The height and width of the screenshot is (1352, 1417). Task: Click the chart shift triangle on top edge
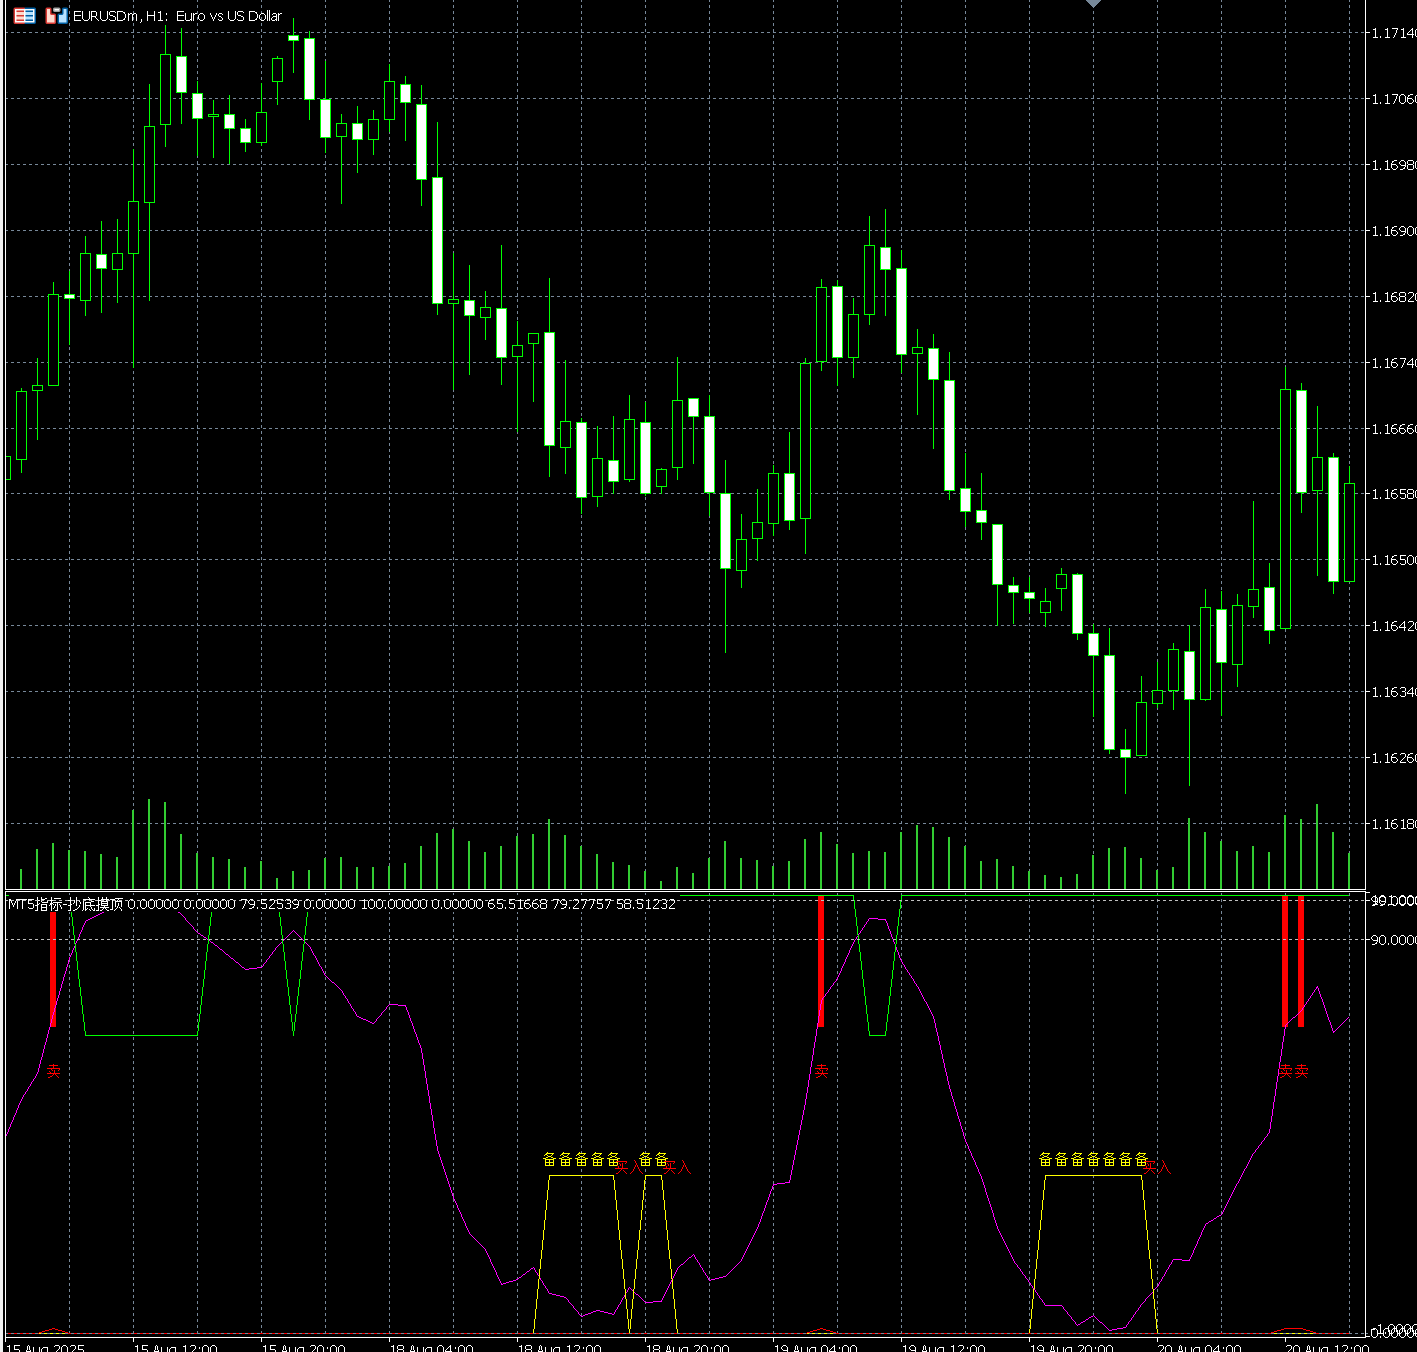coord(1093,4)
